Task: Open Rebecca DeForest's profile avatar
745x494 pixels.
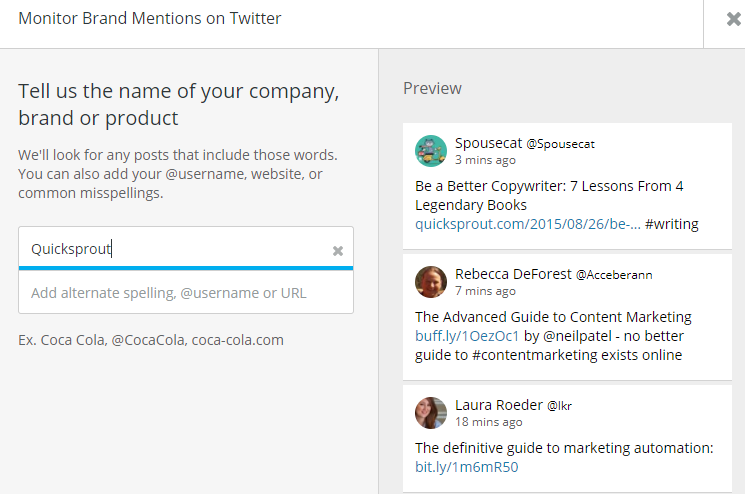Action: (x=431, y=282)
